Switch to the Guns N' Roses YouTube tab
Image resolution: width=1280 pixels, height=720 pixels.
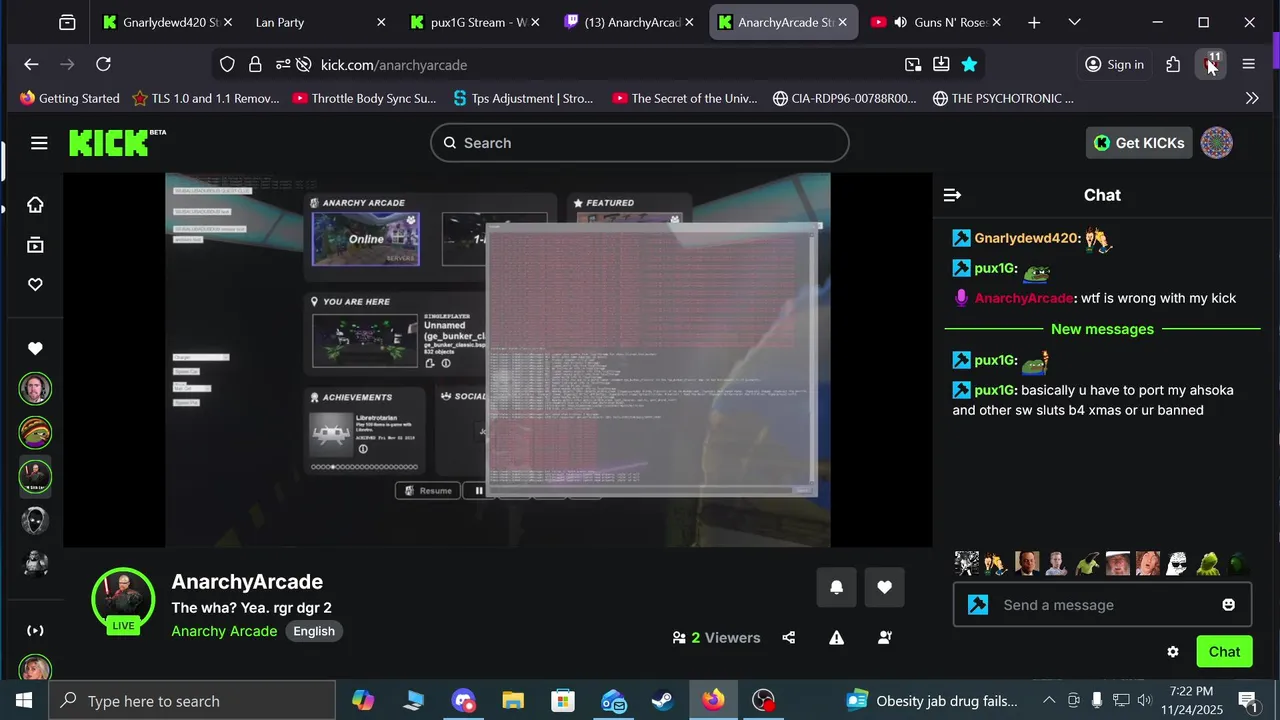[x=936, y=22]
